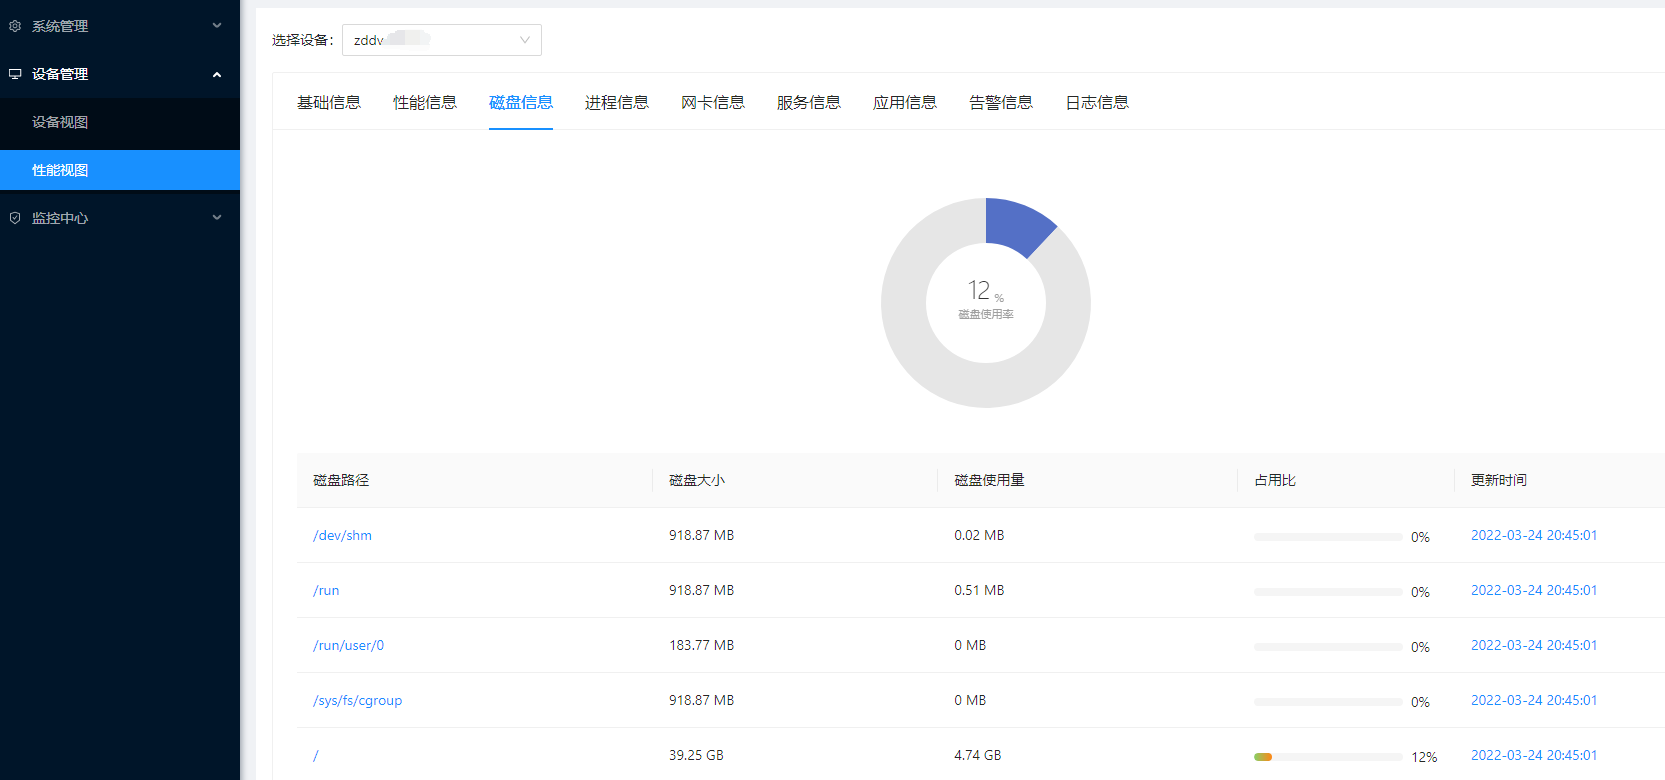Click the update time of the /sys/fs/cgroup row
The width and height of the screenshot is (1665, 780).
(1534, 700)
